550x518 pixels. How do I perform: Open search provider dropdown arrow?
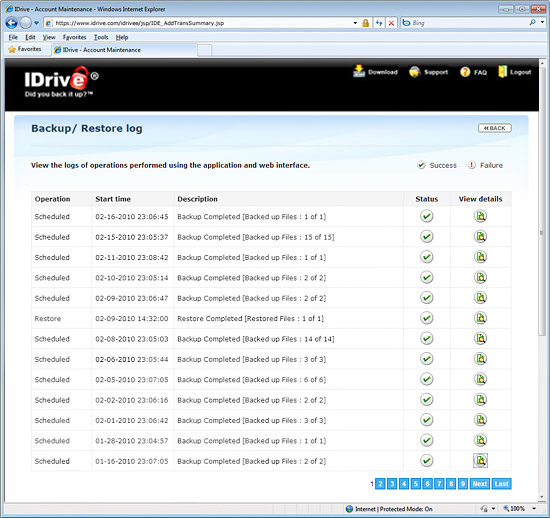coord(542,23)
